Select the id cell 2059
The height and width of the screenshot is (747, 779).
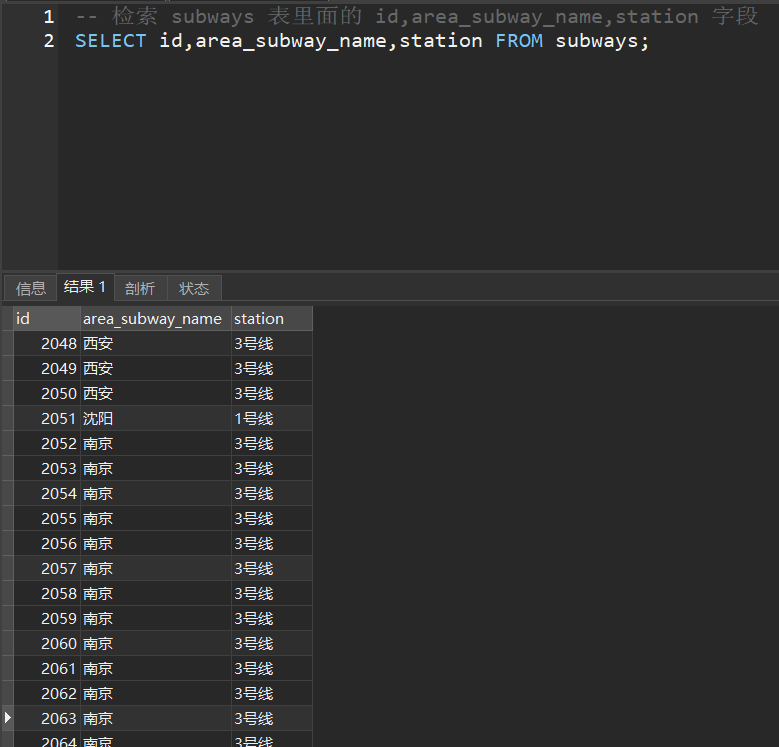(47, 618)
